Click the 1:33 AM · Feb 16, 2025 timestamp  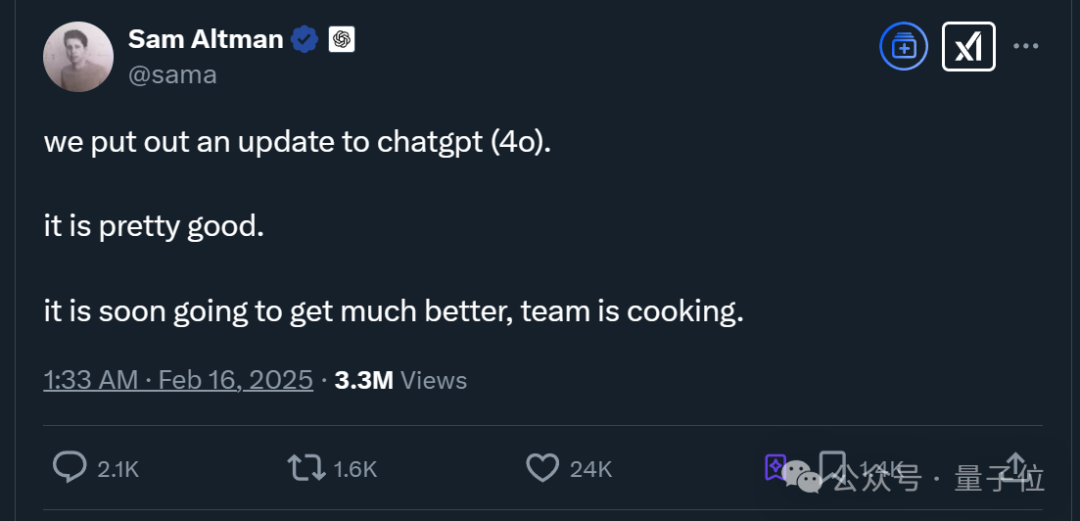pyautogui.click(x=178, y=380)
